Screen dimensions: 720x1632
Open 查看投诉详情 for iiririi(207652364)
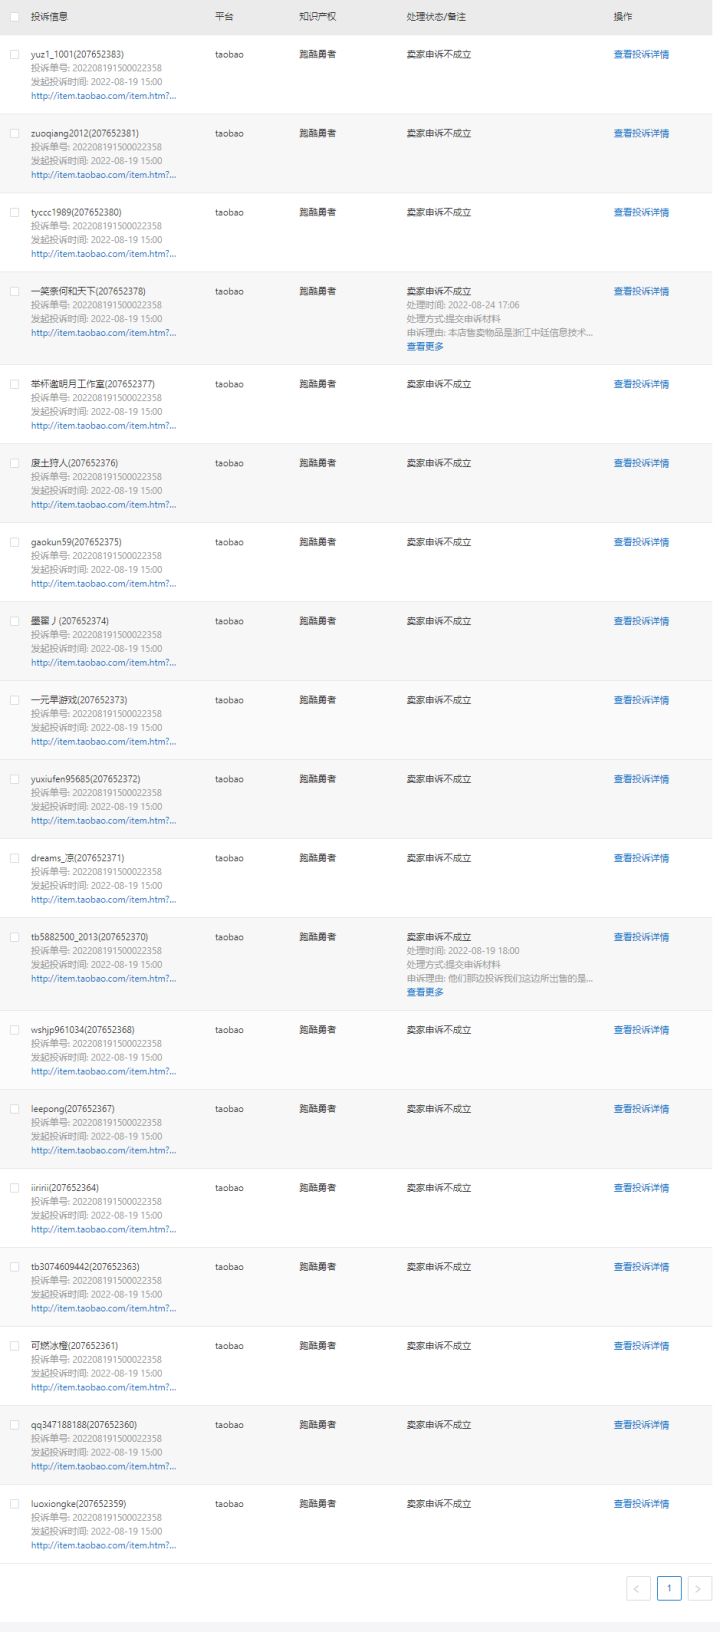[641, 1188]
